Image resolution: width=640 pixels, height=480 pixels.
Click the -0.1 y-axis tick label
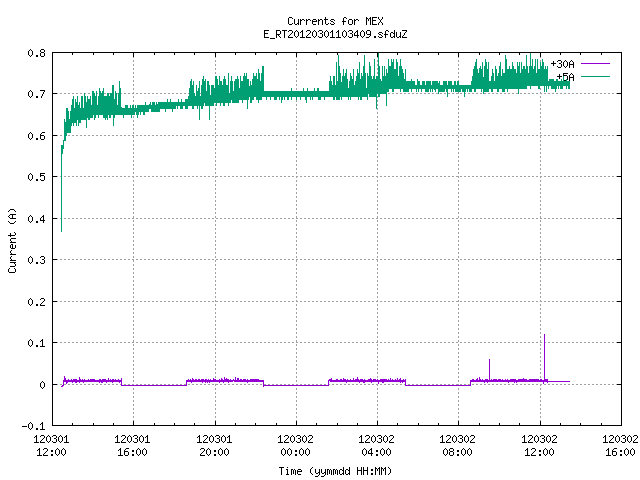coord(33,426)
